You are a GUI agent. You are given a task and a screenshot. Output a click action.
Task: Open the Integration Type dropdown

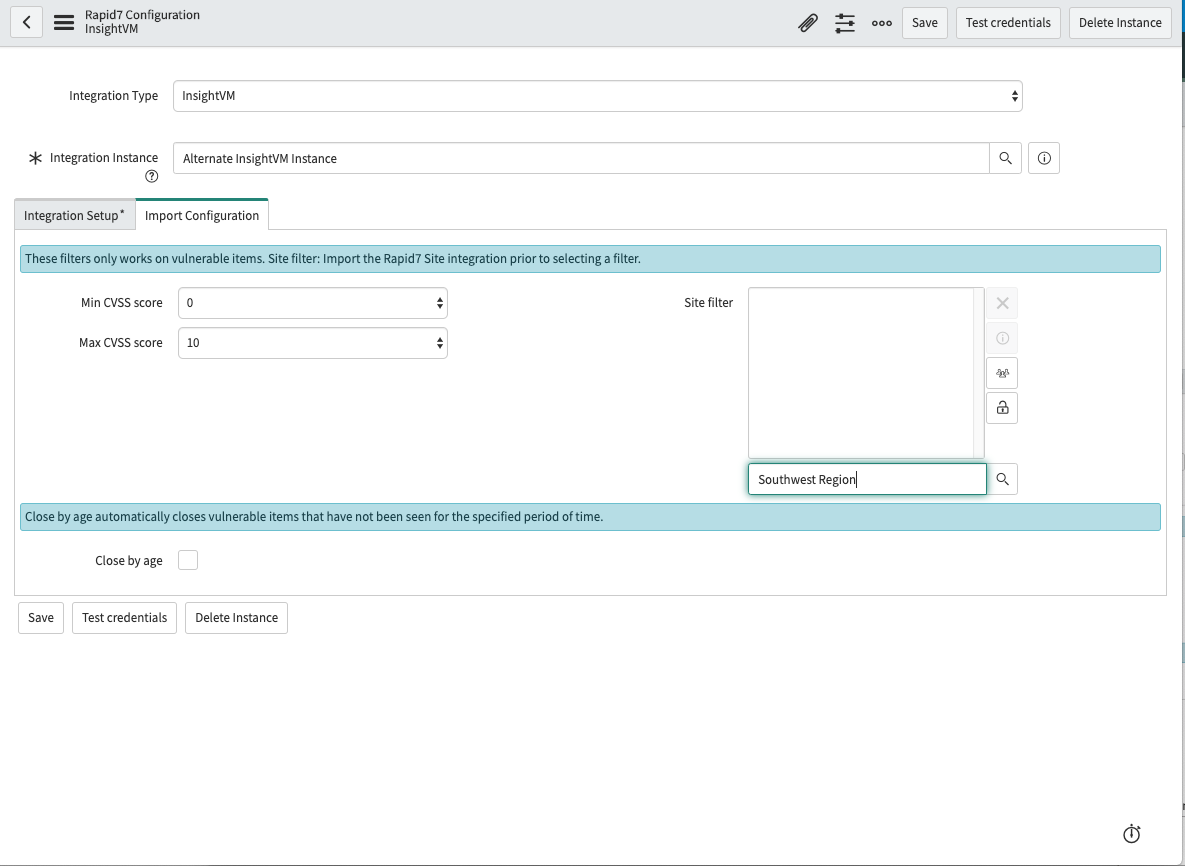click(x=598, y=96)
